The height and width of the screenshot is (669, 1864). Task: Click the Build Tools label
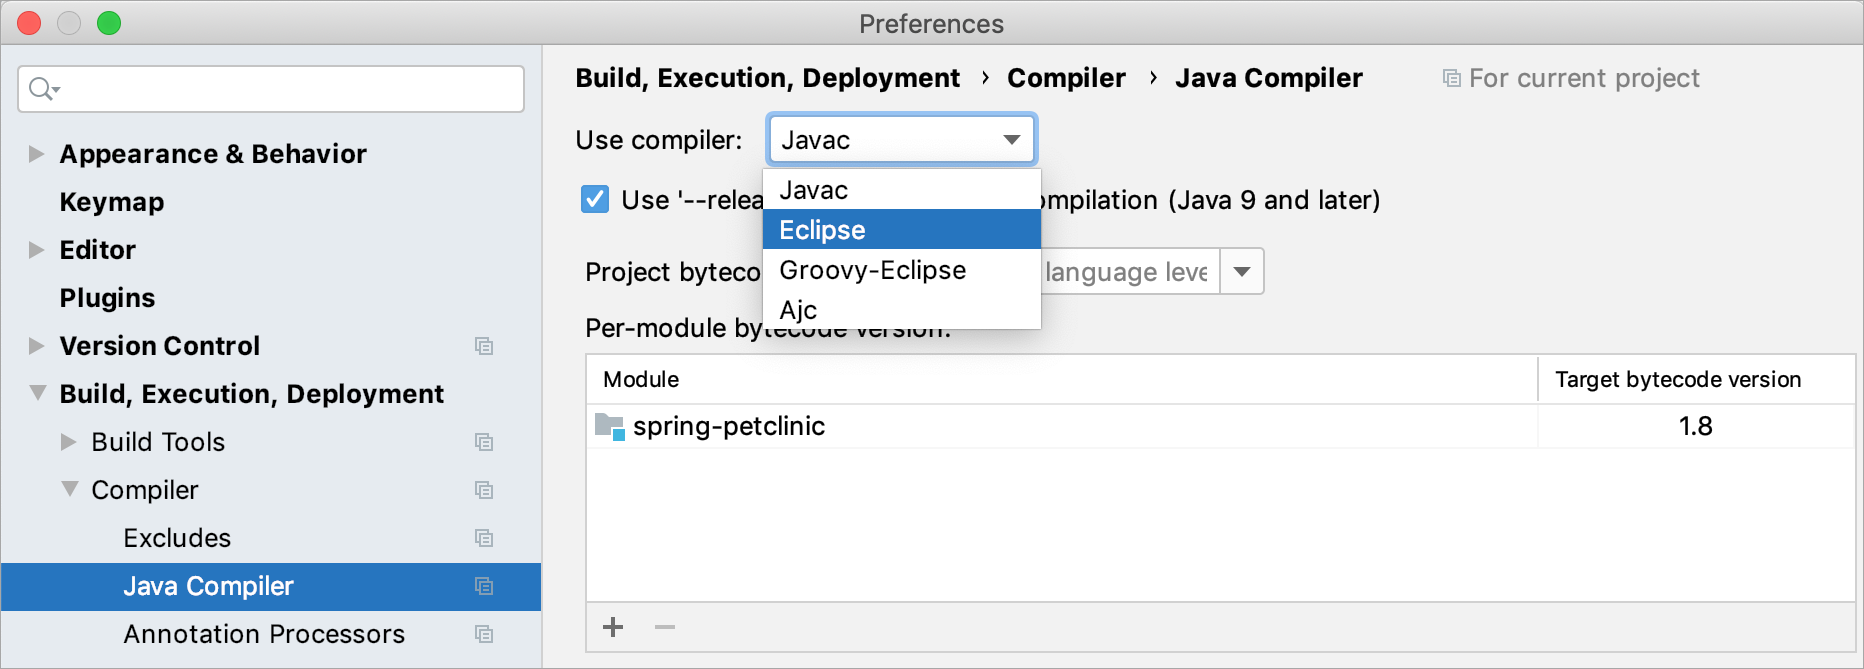(x=158, y=442)
